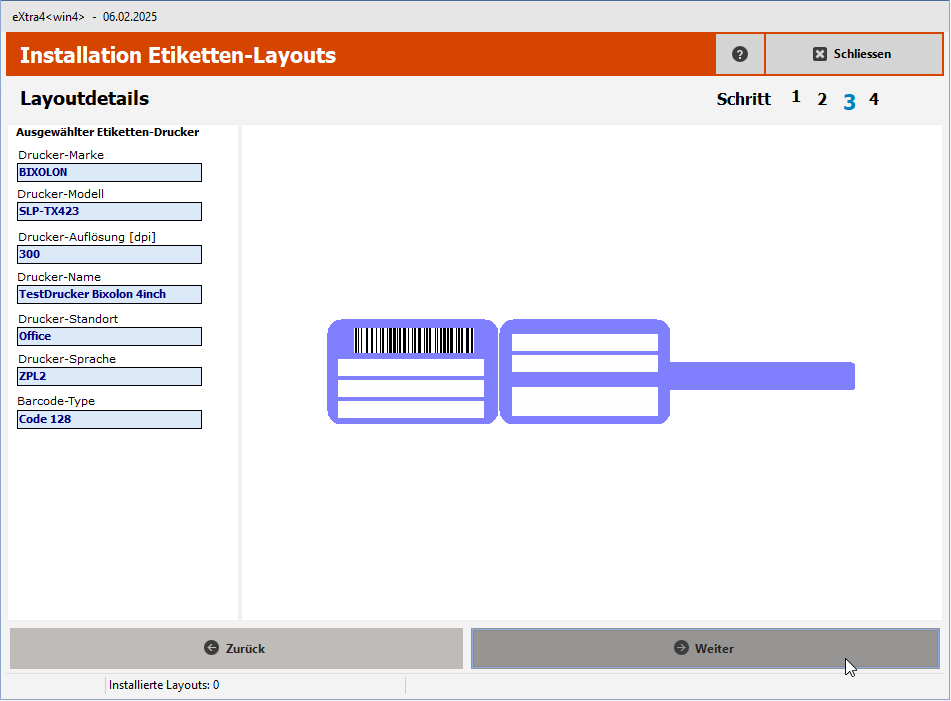The image size is (951, 701).
Task: Click the Drucker-Standort field showing Office
Action: (x=109, y=336)
